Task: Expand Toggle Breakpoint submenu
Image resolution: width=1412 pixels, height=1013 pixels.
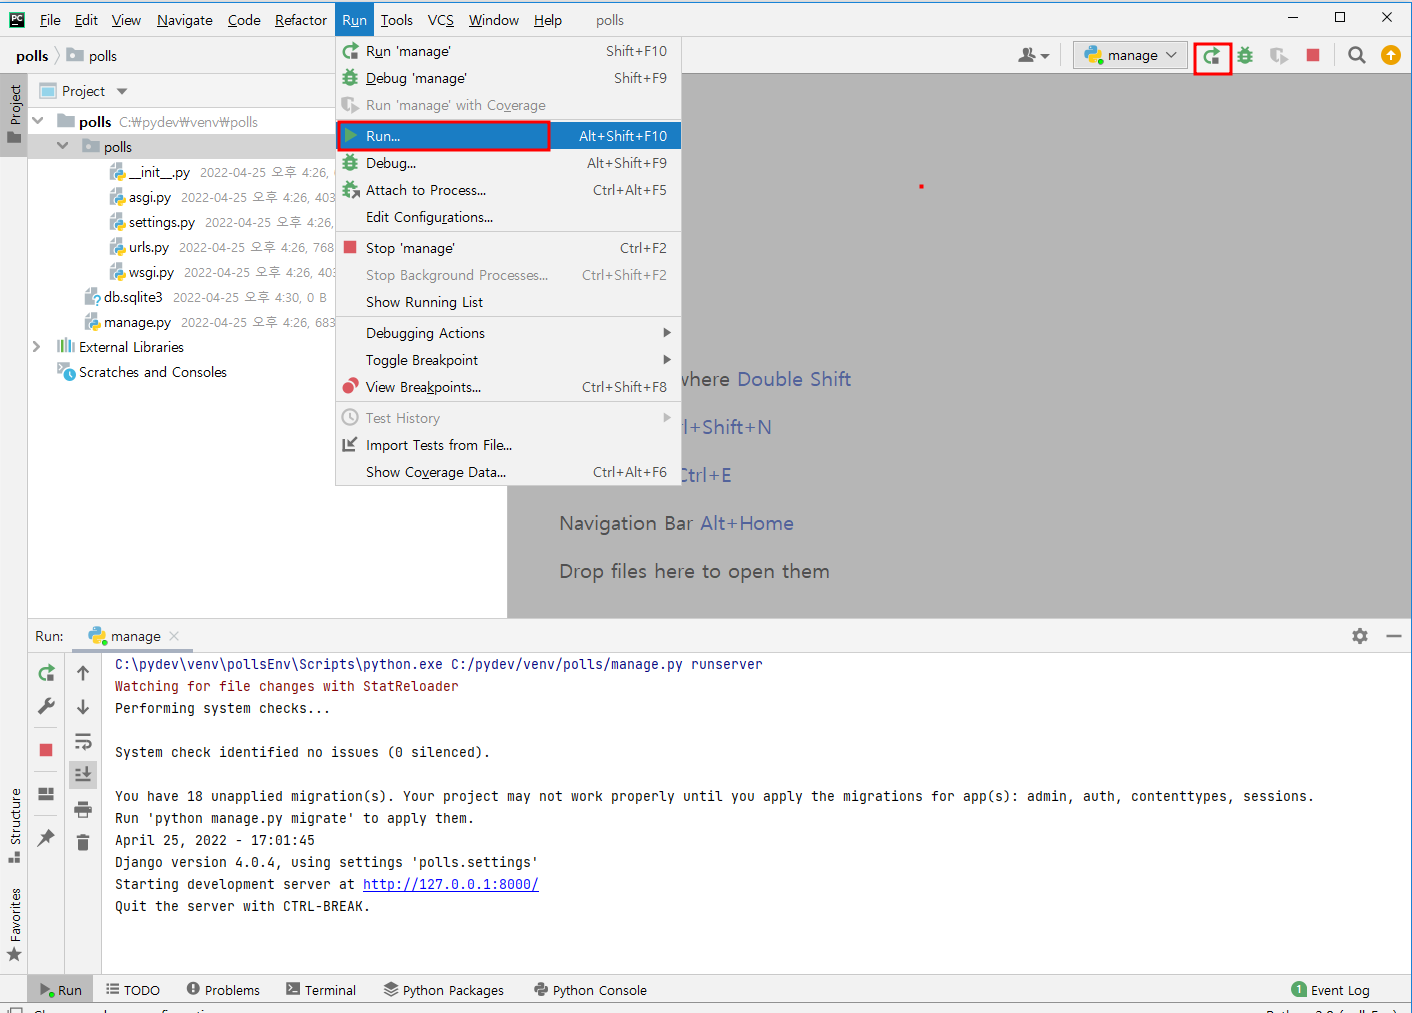Action: pos(508,360)
